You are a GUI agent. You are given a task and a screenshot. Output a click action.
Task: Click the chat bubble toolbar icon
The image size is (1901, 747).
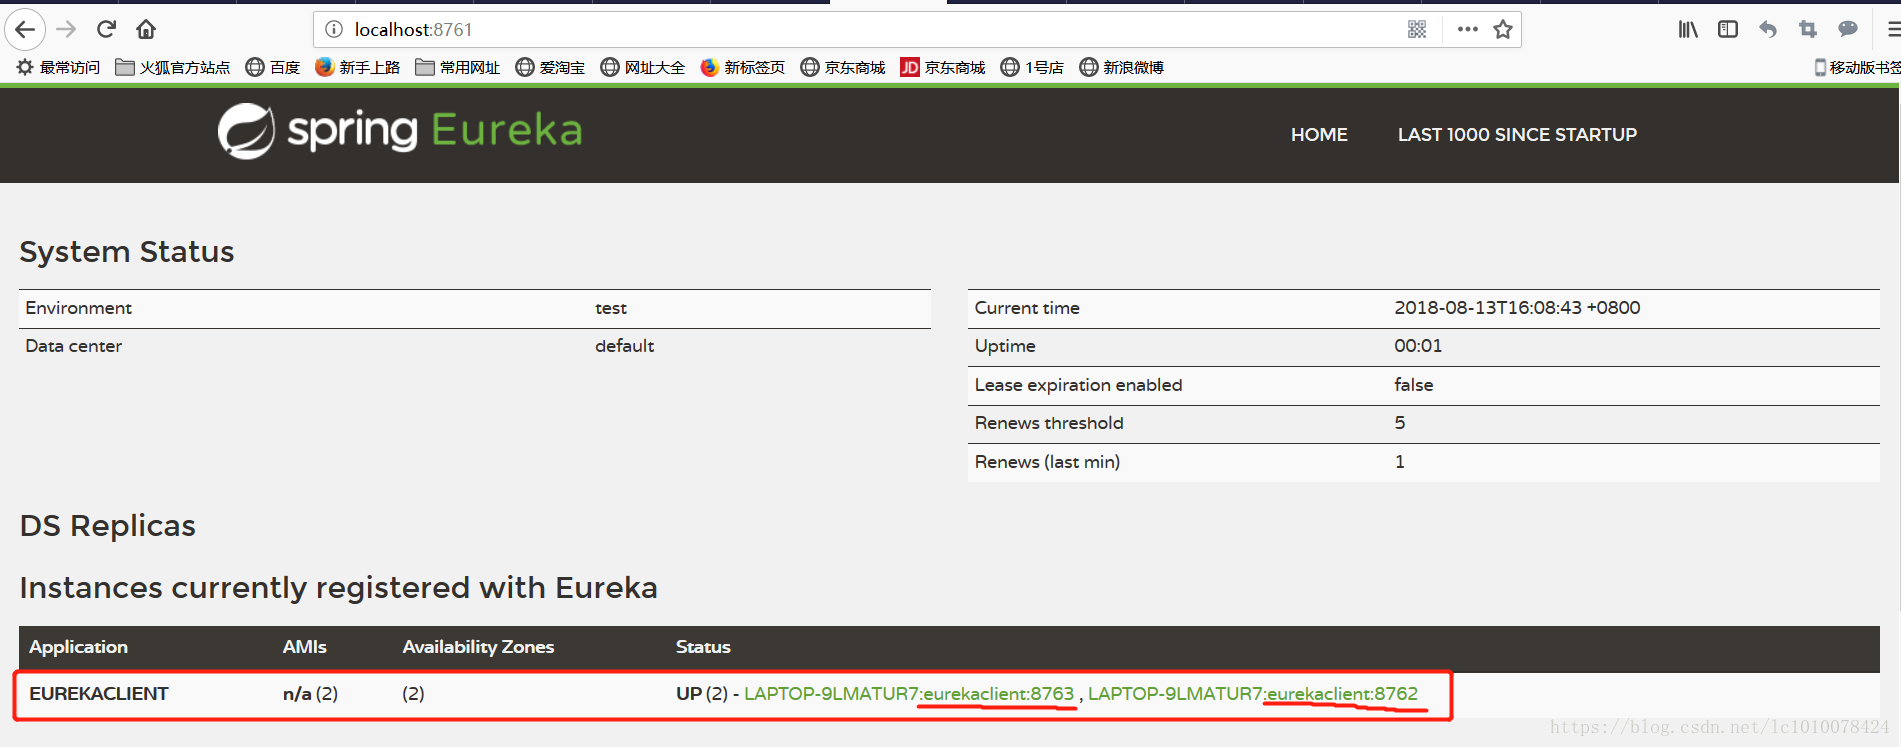(1848, 29)
